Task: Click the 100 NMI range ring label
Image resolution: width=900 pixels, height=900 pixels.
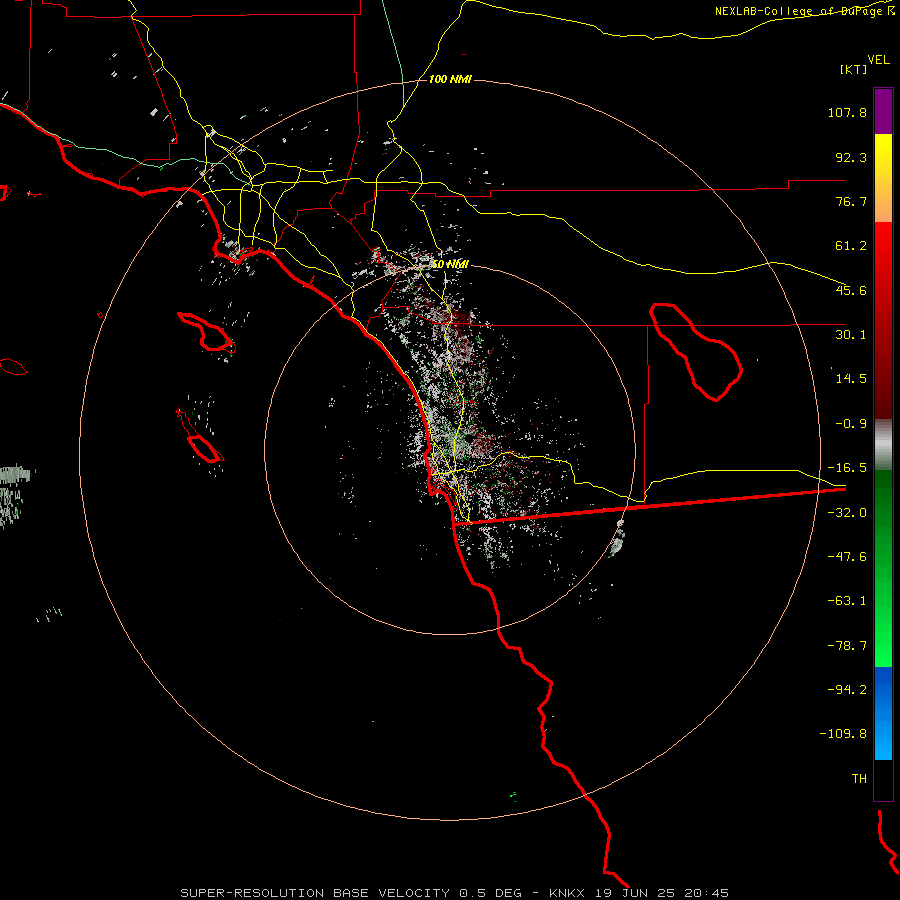Action: [451, 79]
